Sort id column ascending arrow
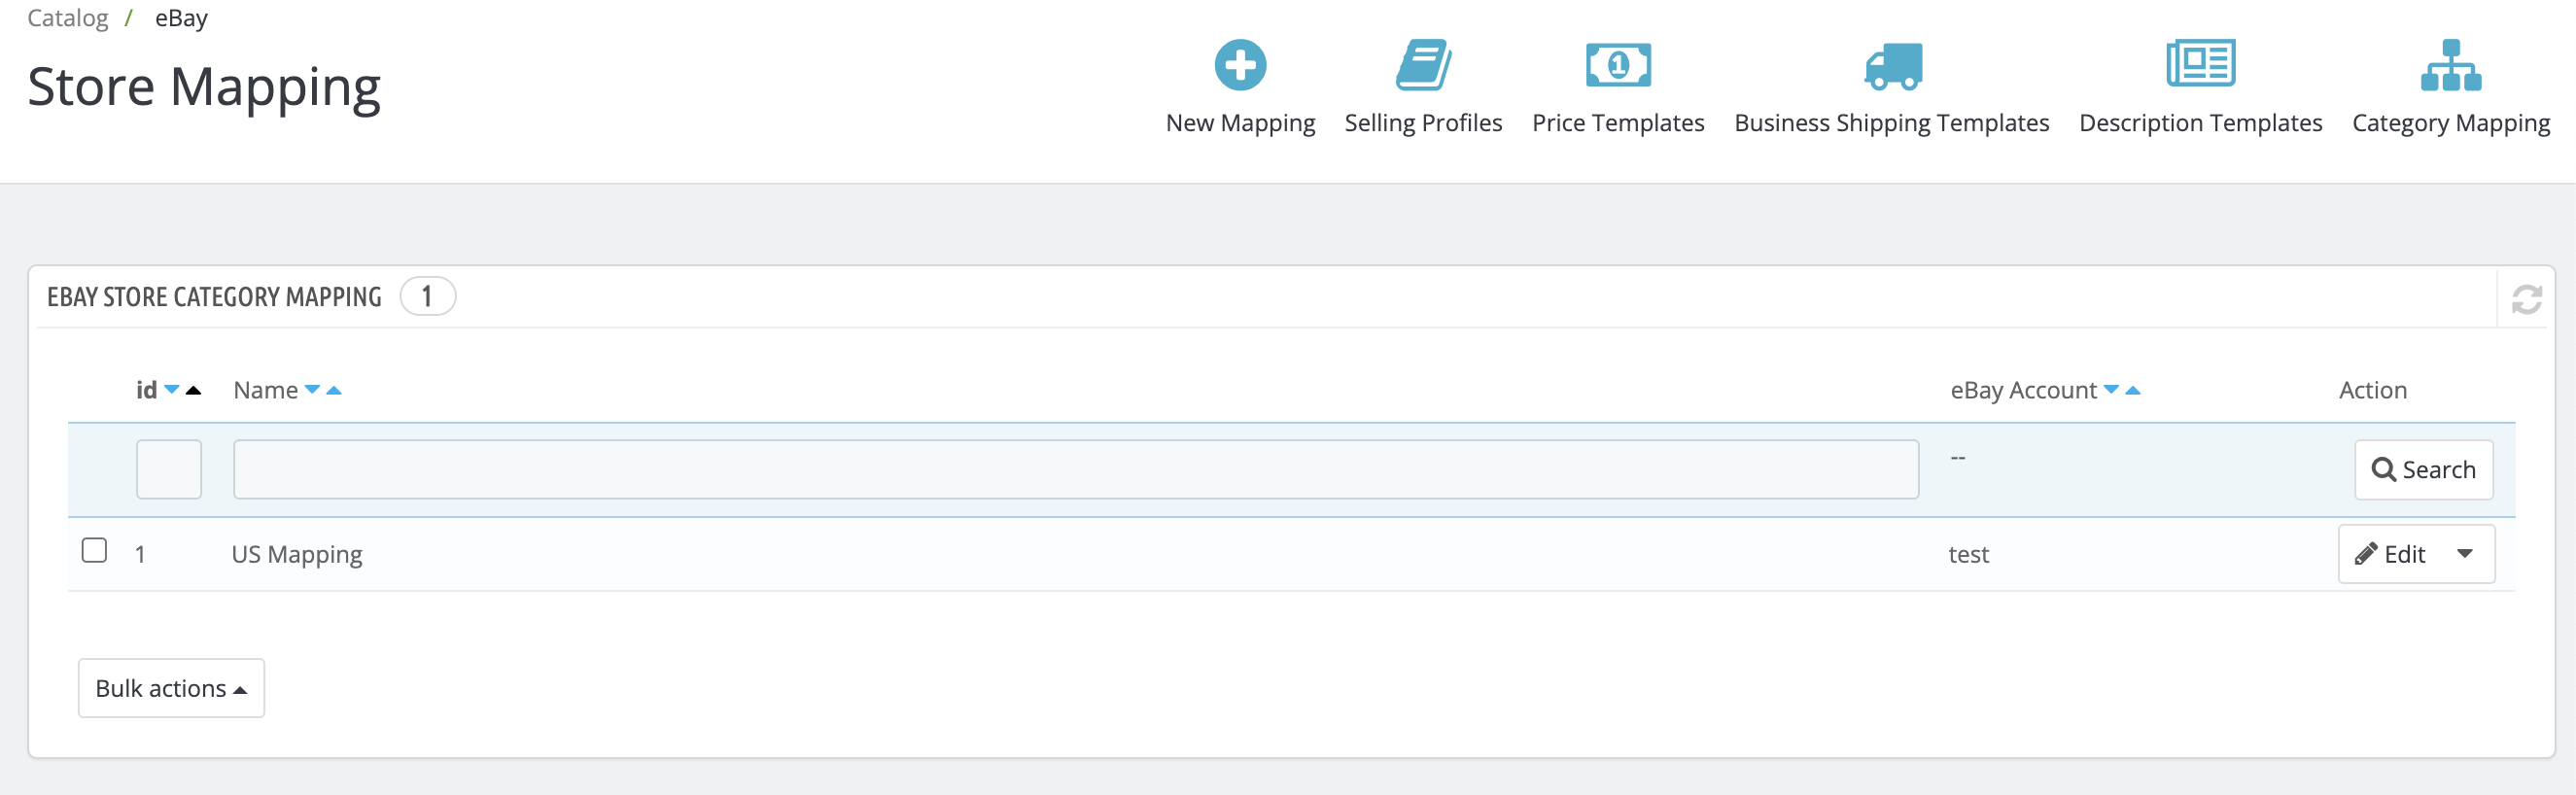2576x795 pixels. 194,390
